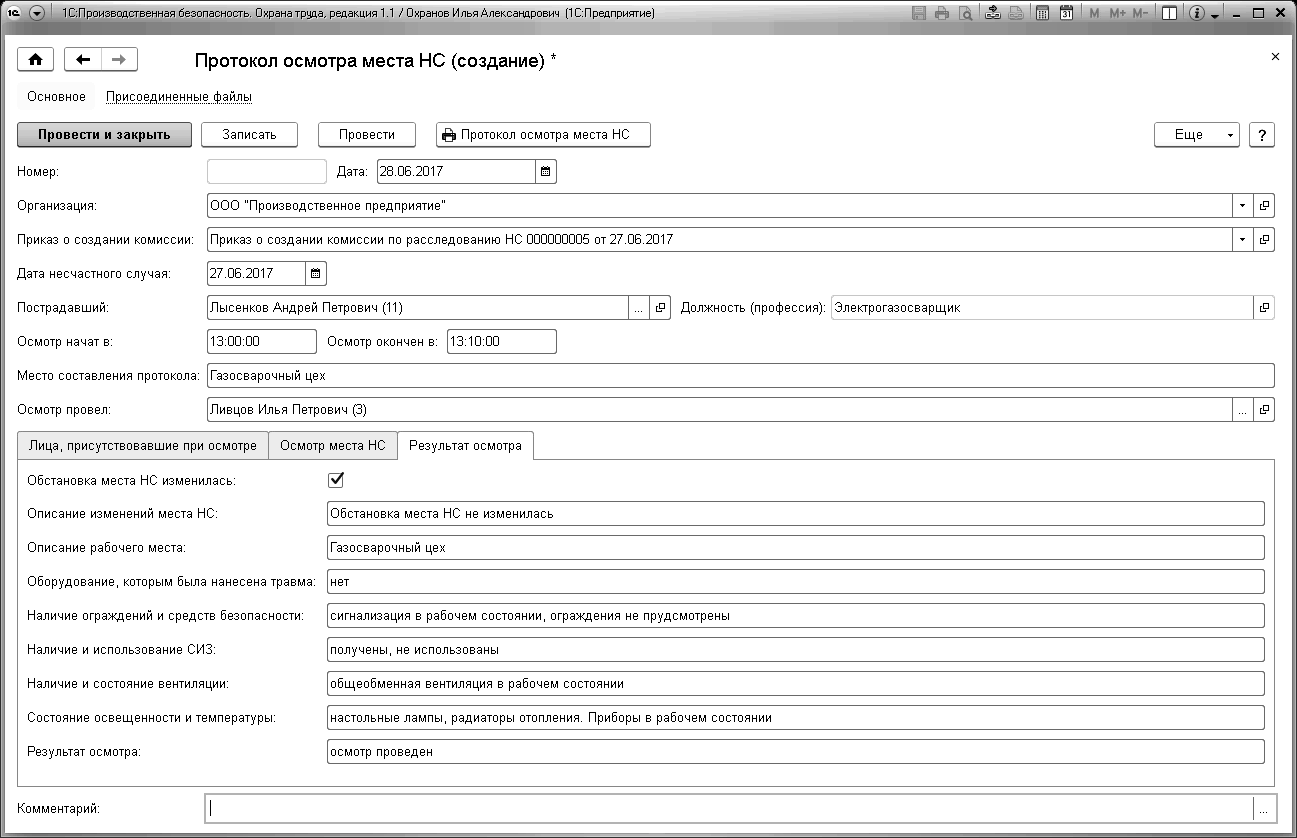Open Должность (профессия) record icon
This screenshot has height=838, width=1297.
coord(1264,308)
